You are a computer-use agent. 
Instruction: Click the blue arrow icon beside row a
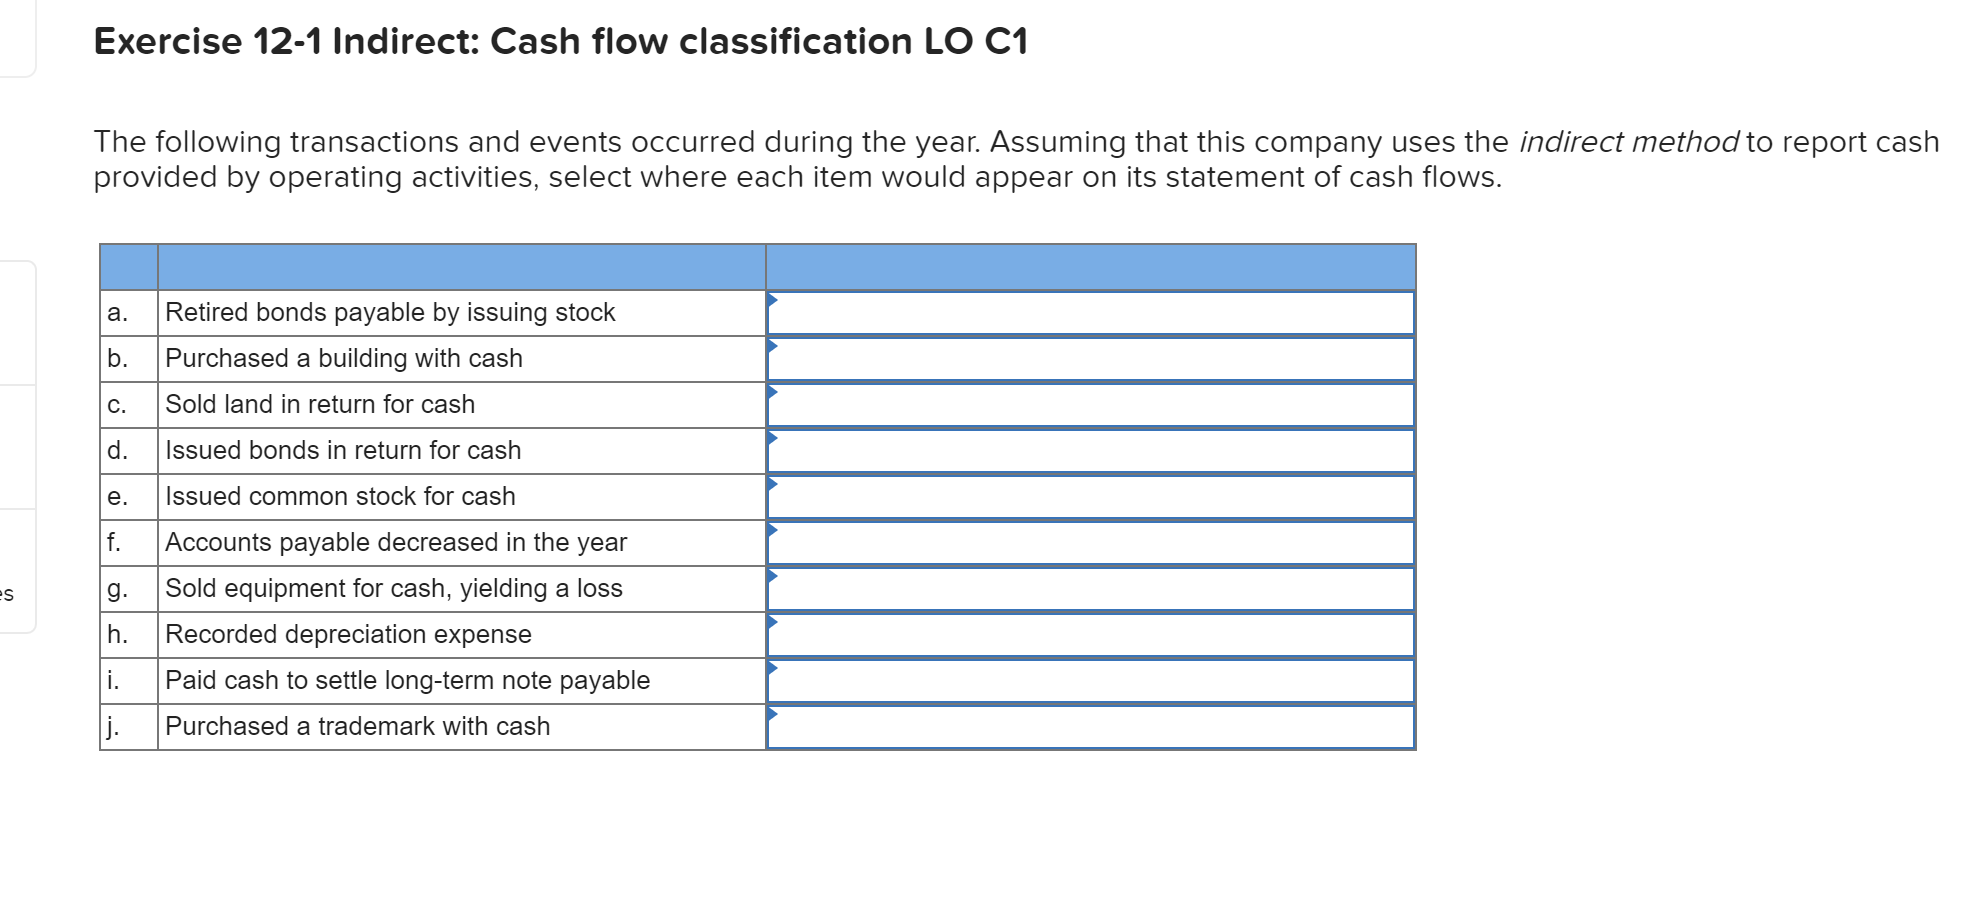click(x=772, y=299)
